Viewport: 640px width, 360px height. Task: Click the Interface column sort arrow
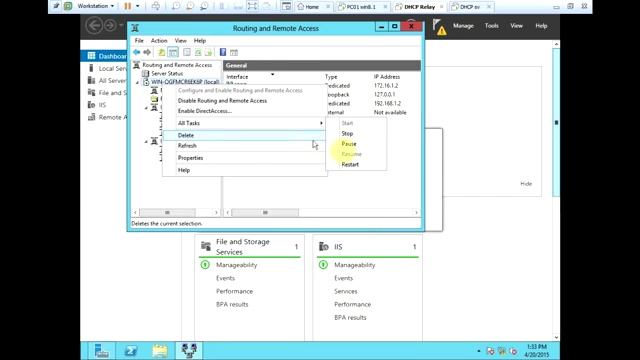272,74
